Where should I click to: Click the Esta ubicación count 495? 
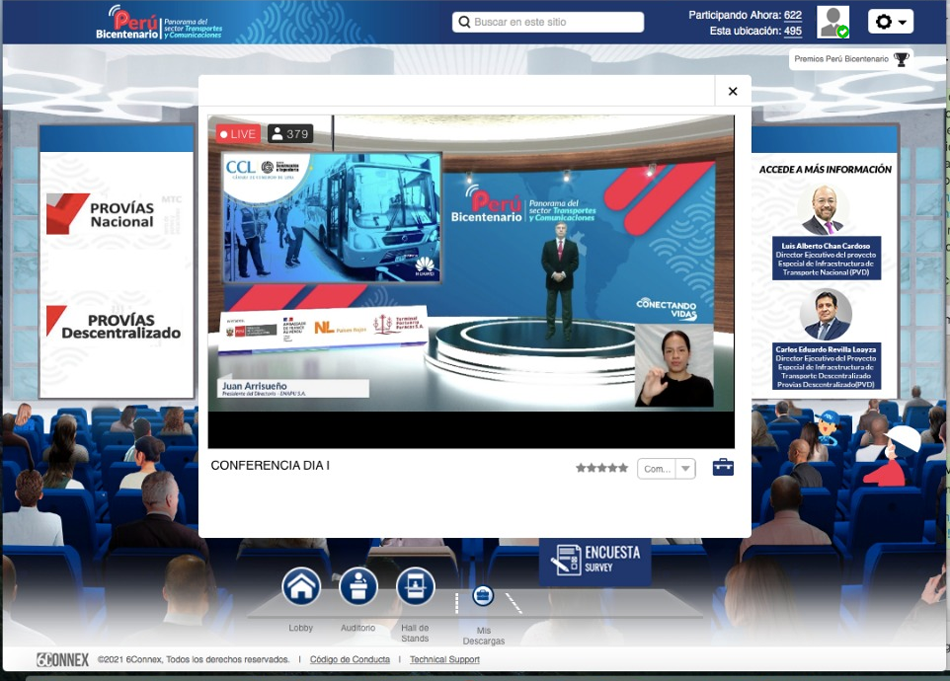[792, 31]
